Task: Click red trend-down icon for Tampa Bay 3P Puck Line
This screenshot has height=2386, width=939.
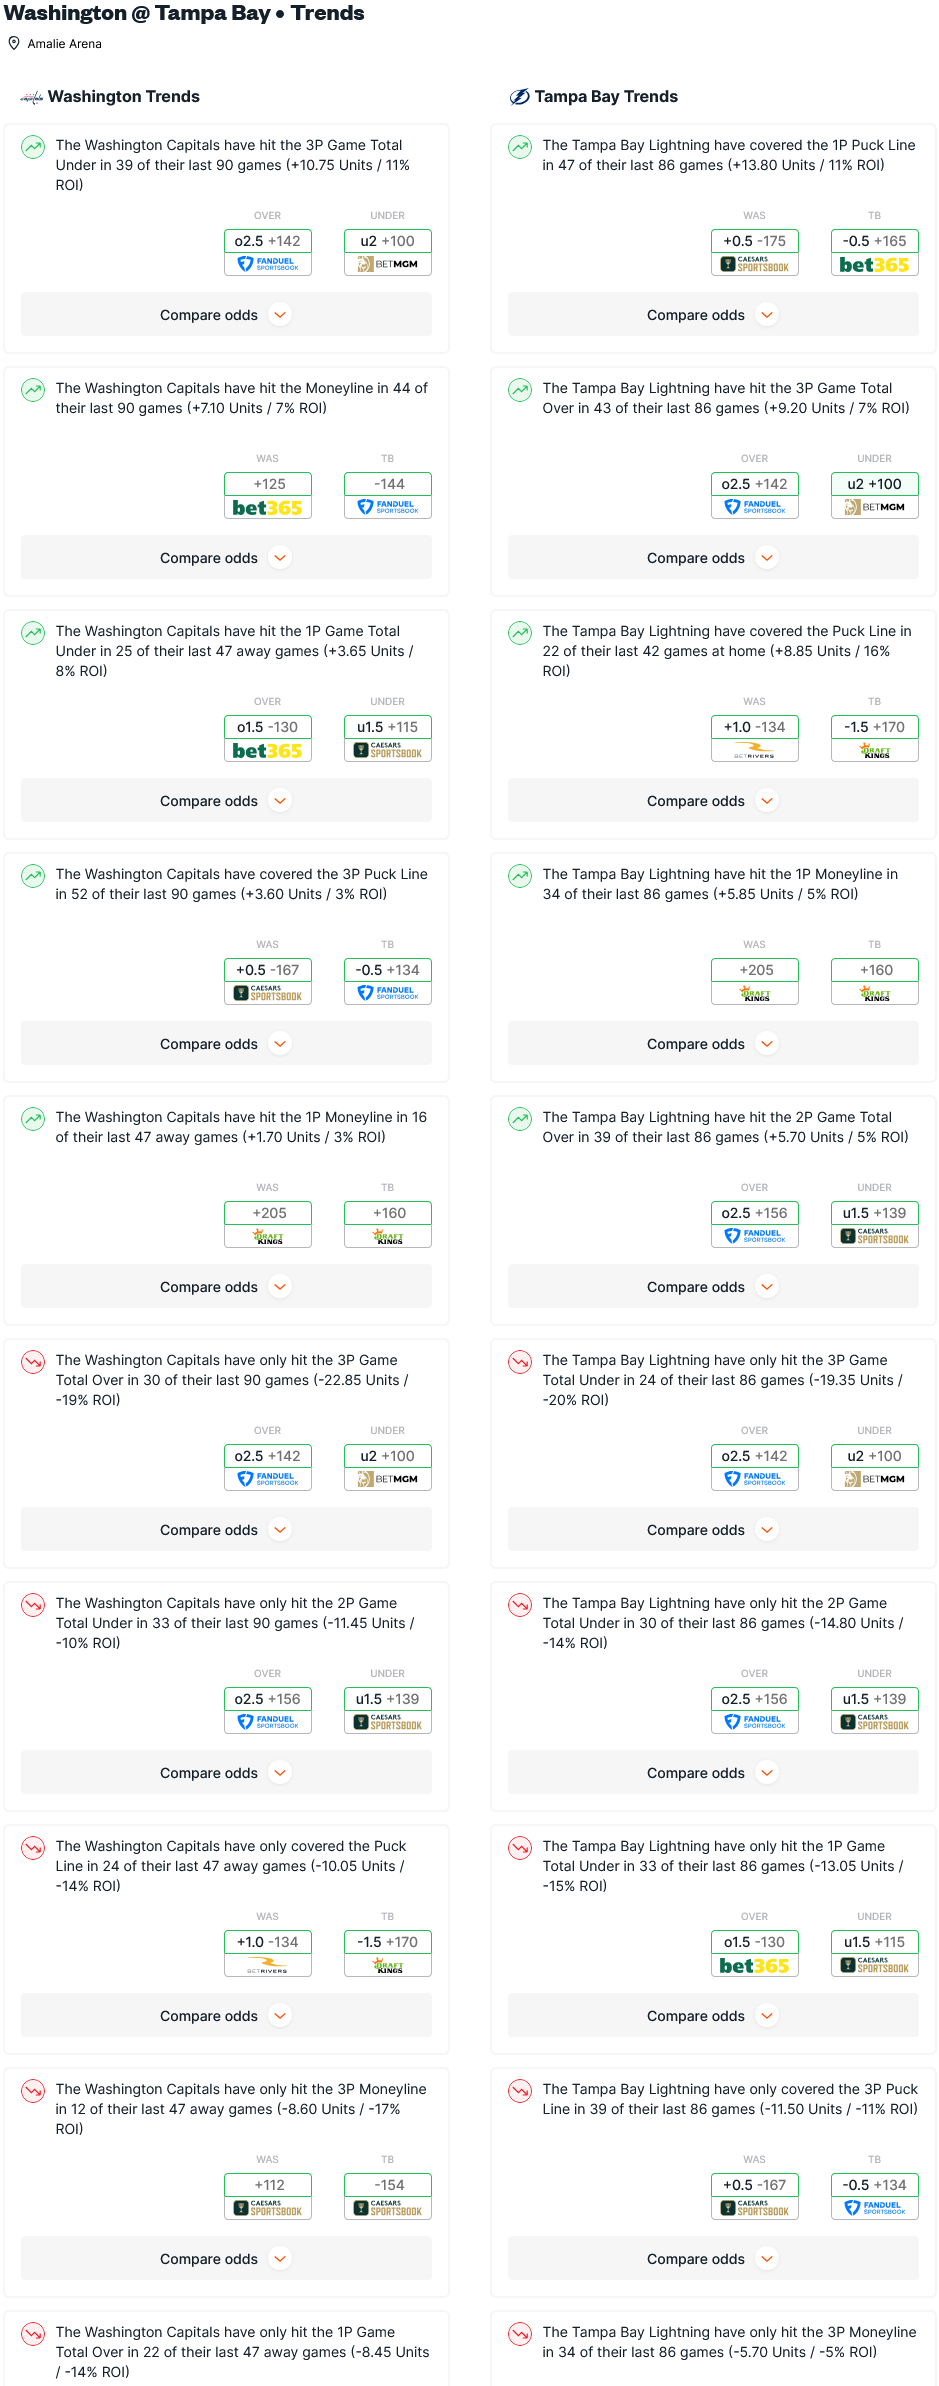Action: click(520, 2091)
